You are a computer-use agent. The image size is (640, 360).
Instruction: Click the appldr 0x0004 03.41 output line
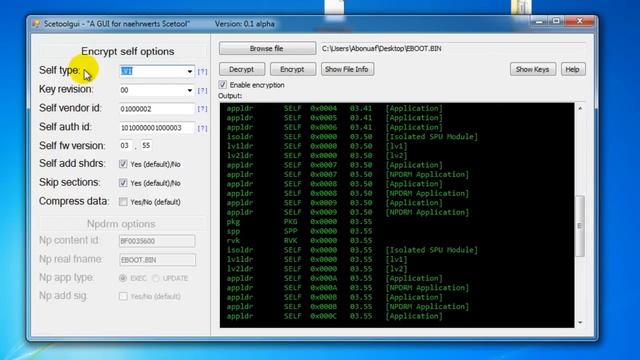334,108
